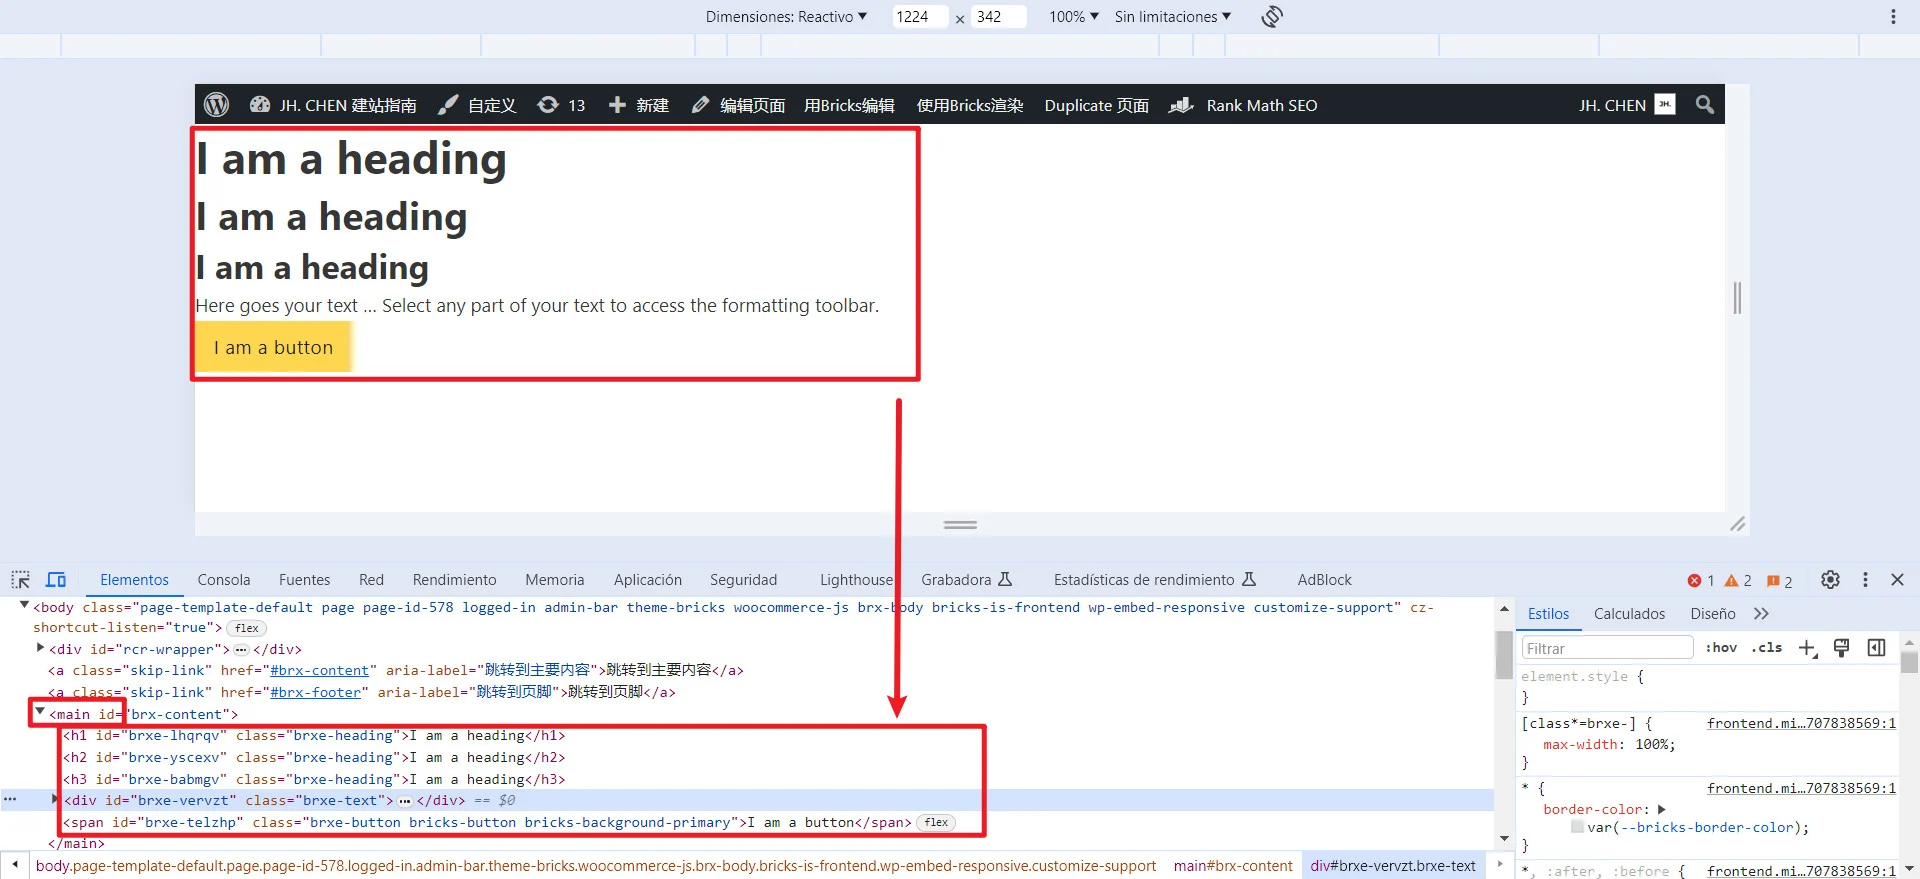Click the --bricks-border-color swatch
Screen dimensions: 1920x879
point(1577,827)
